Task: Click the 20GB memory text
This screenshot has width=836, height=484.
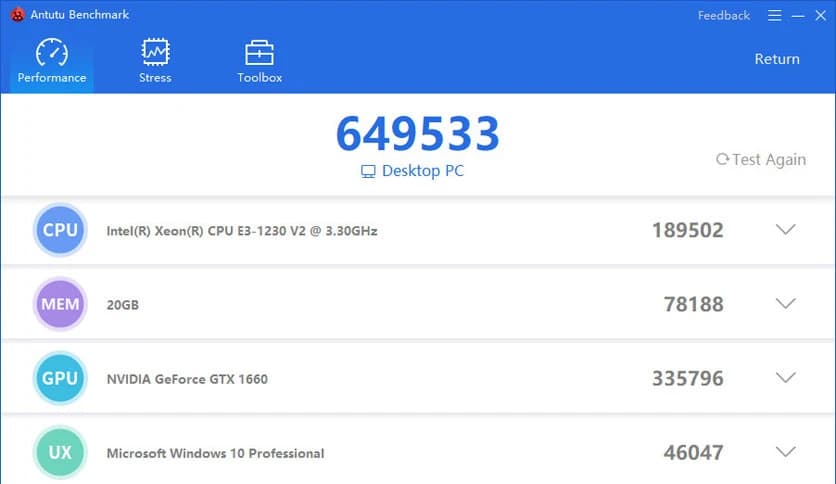Action: click(123, 305)
